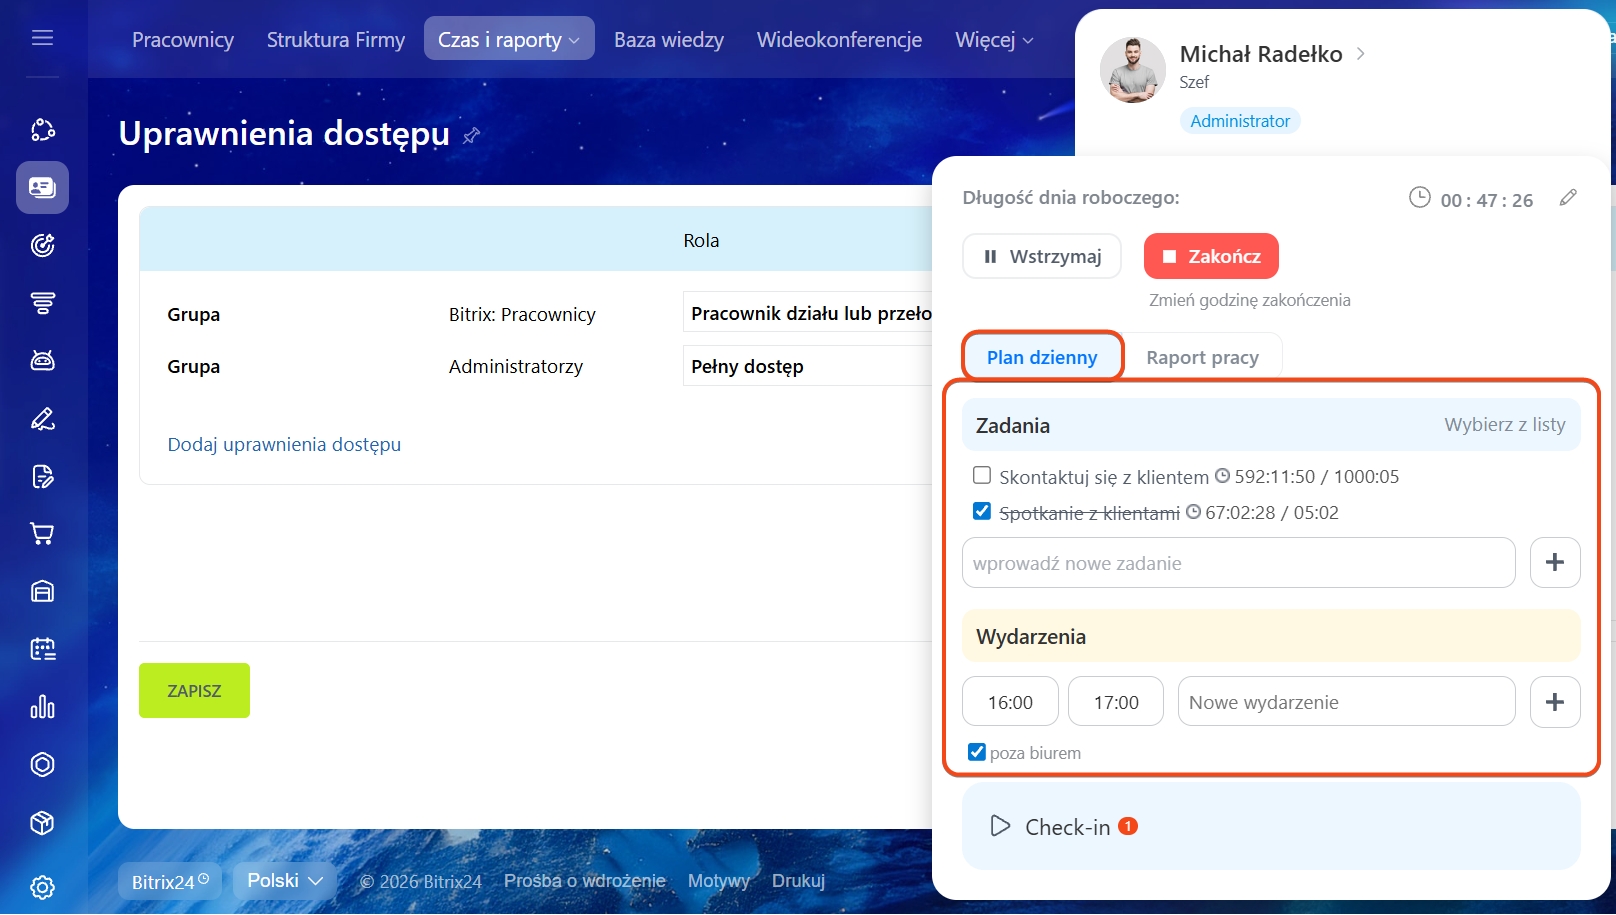Toggle the poza biurem checkbox
This screenshot has height=915, width=1616.
[977, 752]
